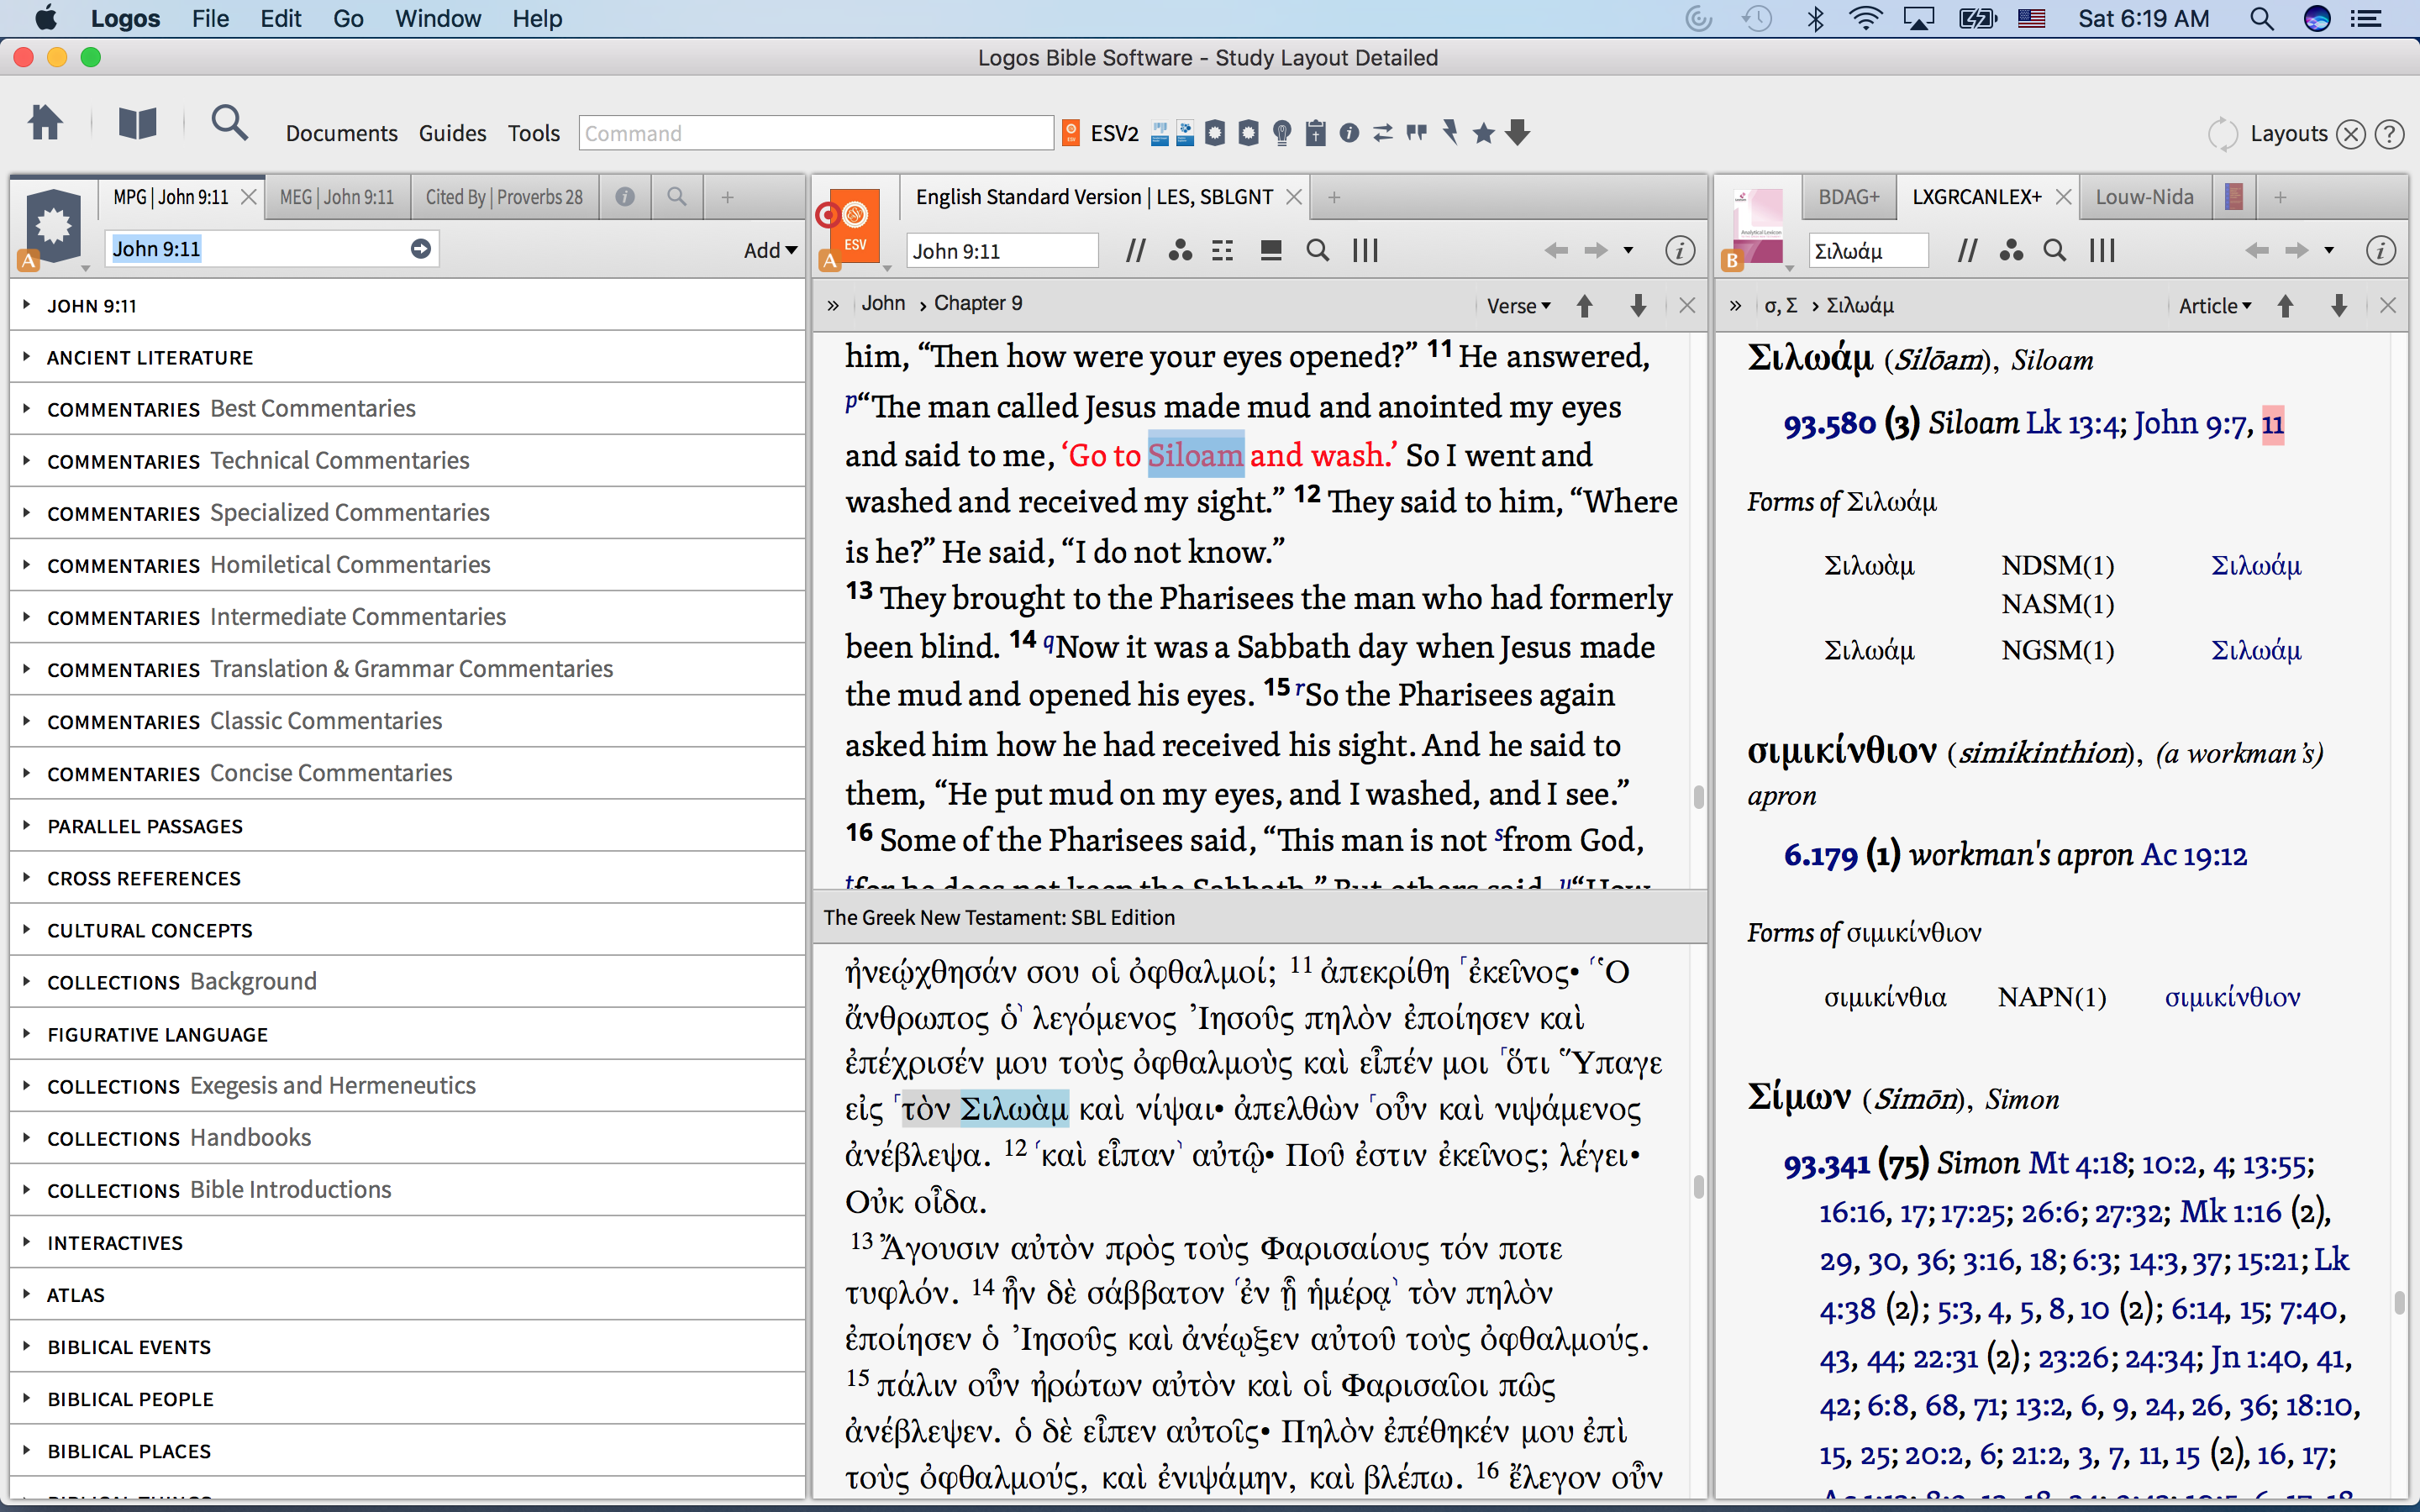This screenshot has height=1512, width=2420.
Task: Switch to the Louw-Nida tab
Action: coord(2144,197)
